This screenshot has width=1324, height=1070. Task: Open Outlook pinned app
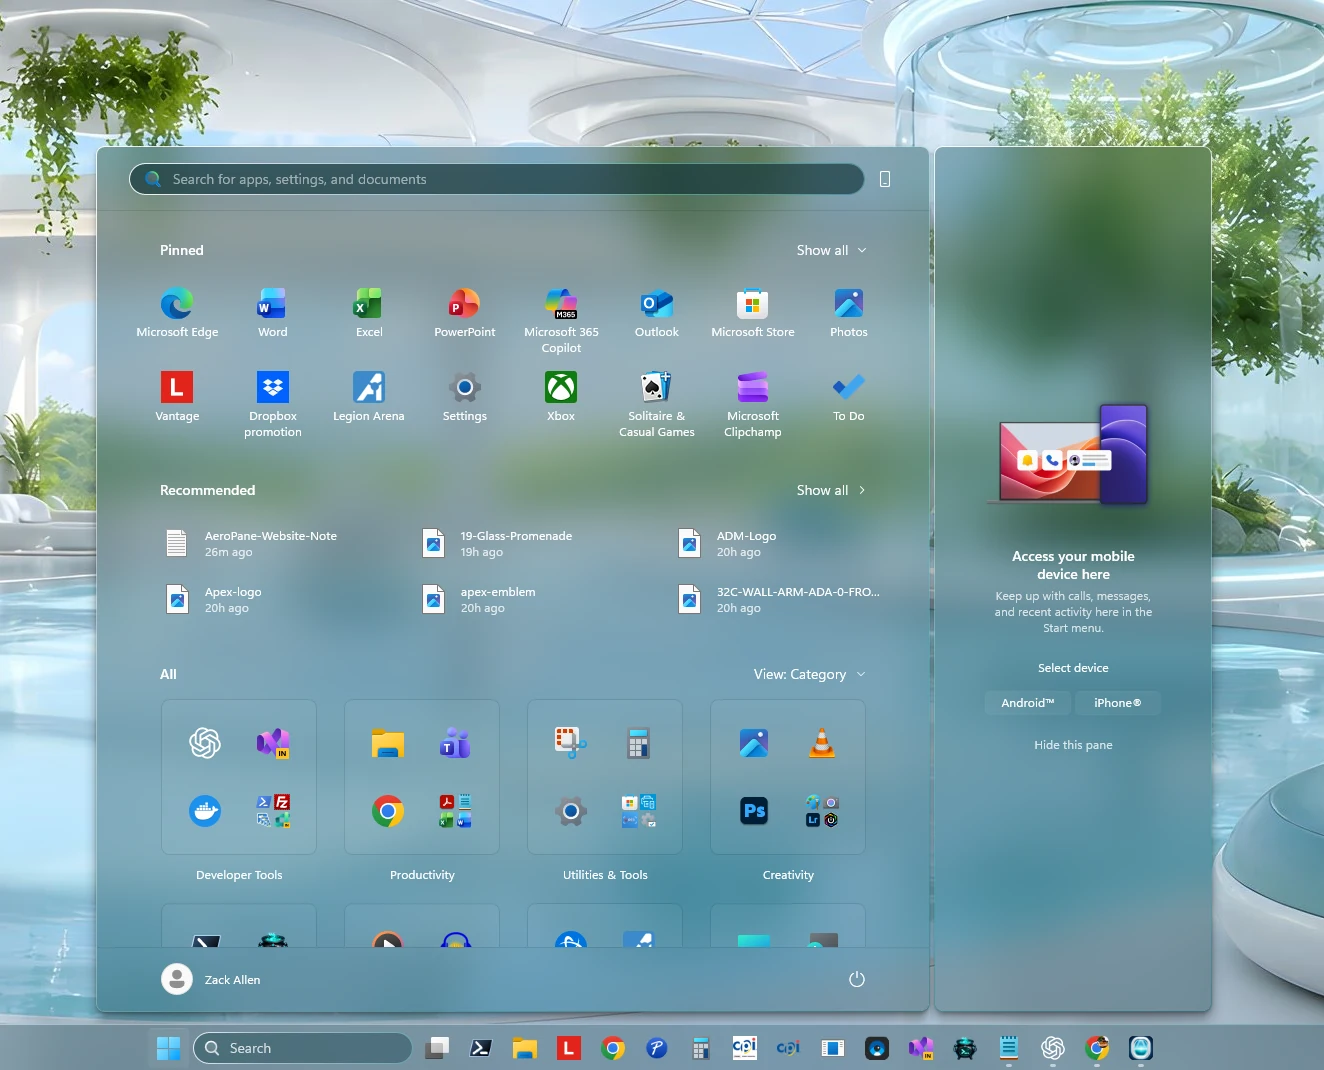click(x=656, y=313)
